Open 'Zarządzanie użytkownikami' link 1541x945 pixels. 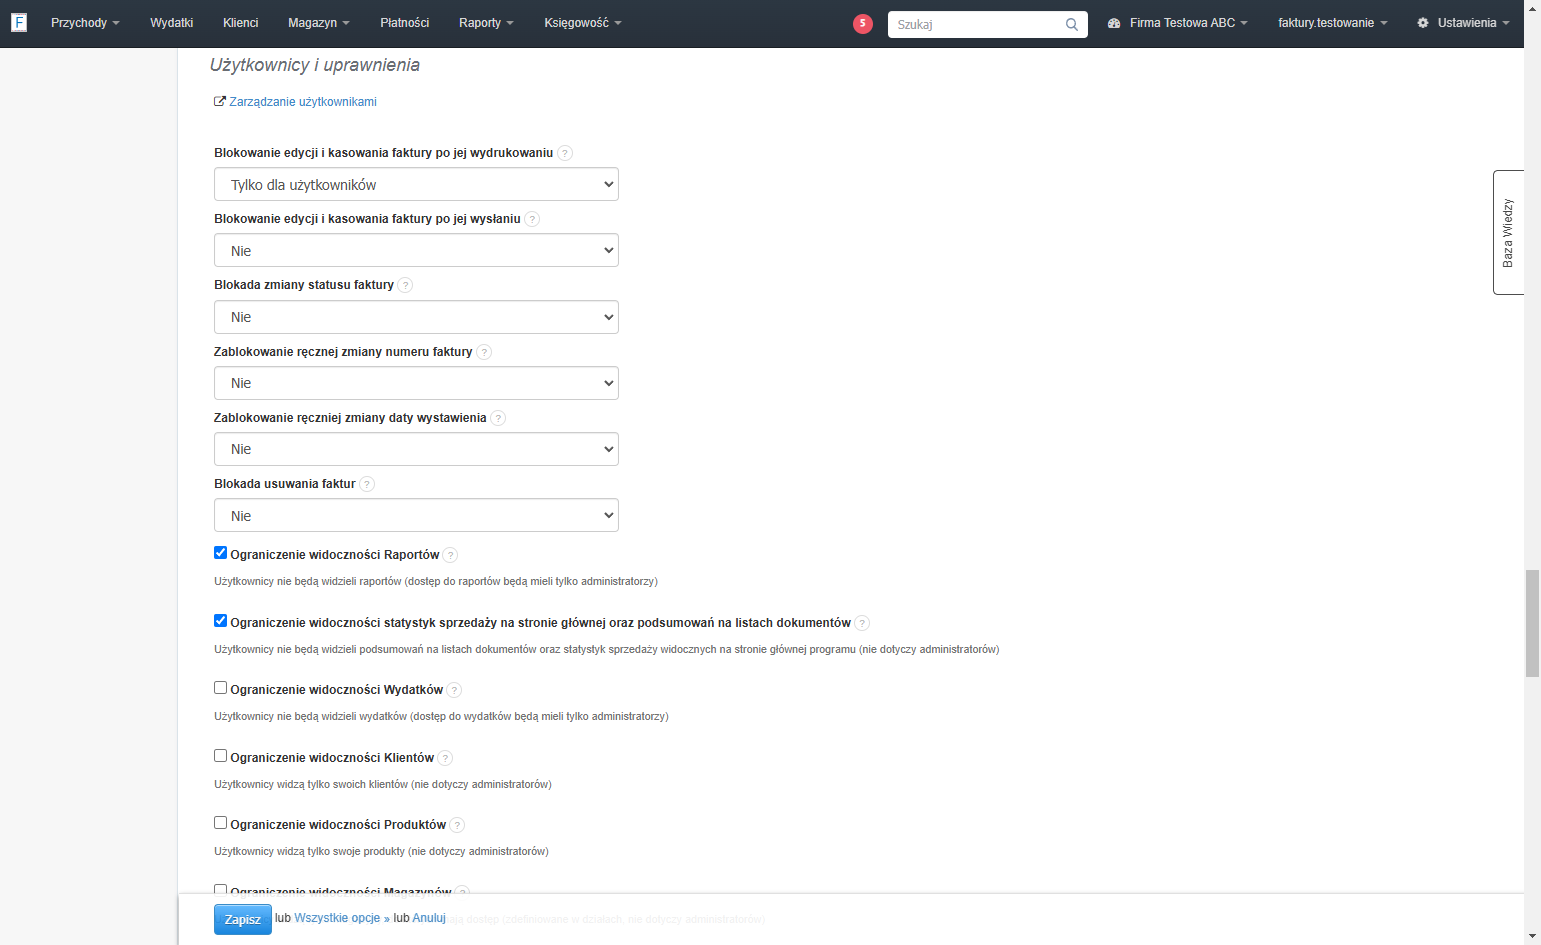303,102
